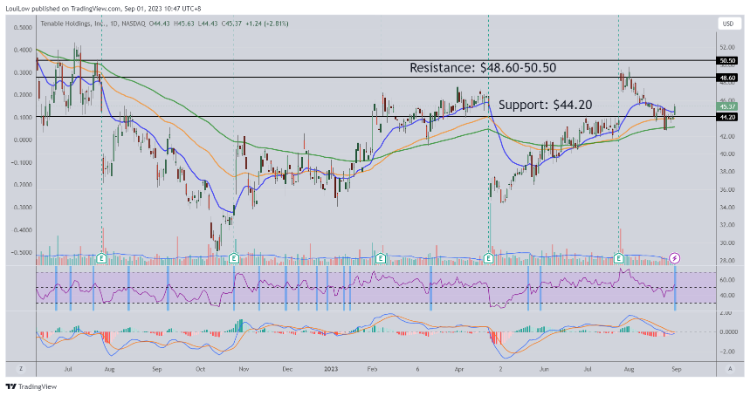Click the Oct label on the time axis
Viewport: 750px width, 396px height.
point(200,369)
